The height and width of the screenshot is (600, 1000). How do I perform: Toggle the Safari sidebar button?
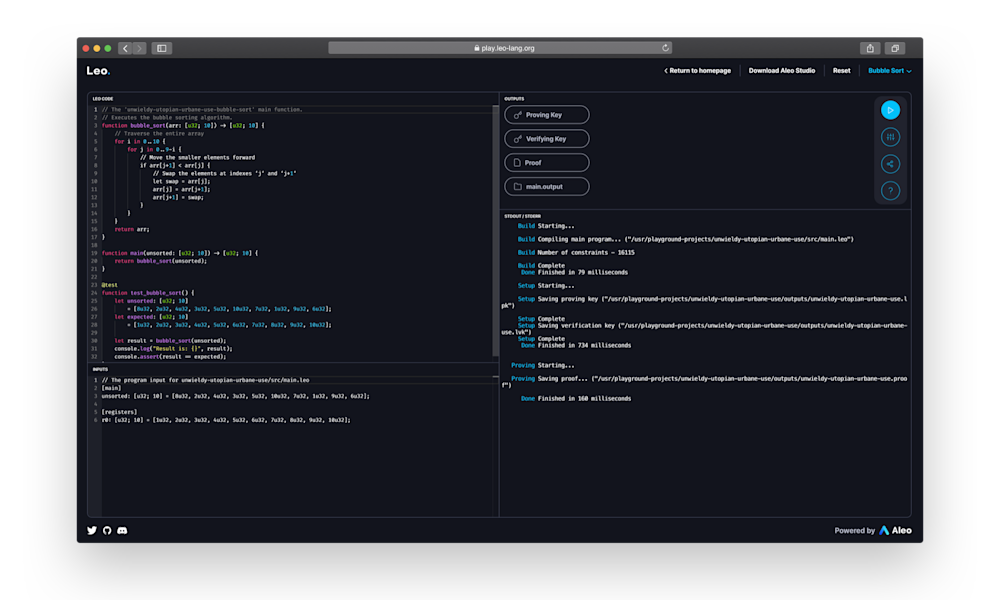click(x=162, y=48)
